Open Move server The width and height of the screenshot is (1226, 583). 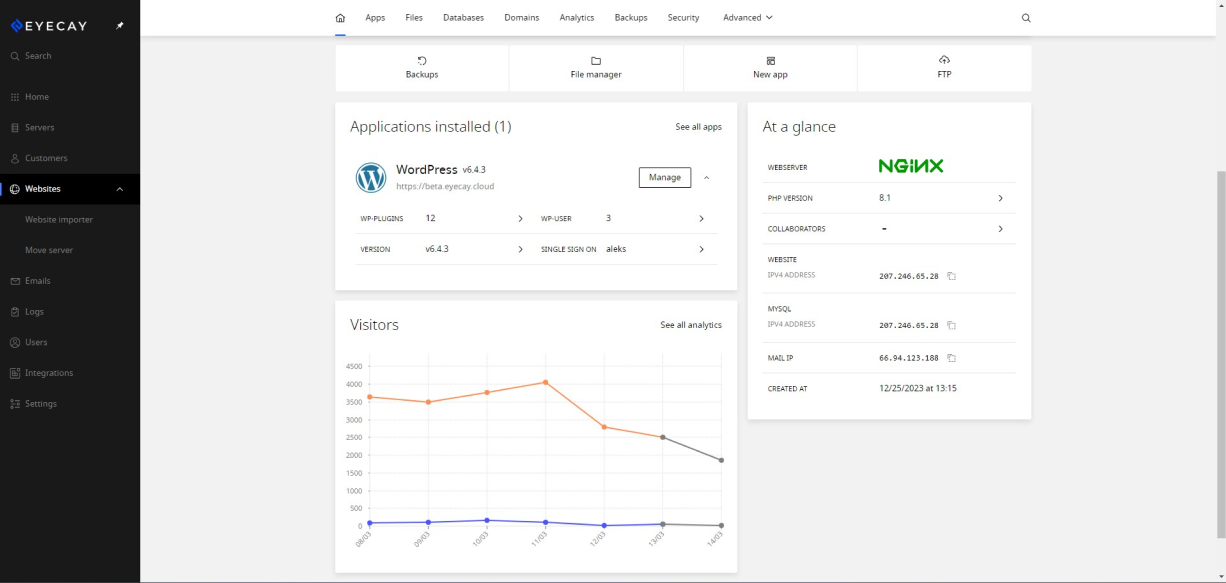[x=49, y=250]
